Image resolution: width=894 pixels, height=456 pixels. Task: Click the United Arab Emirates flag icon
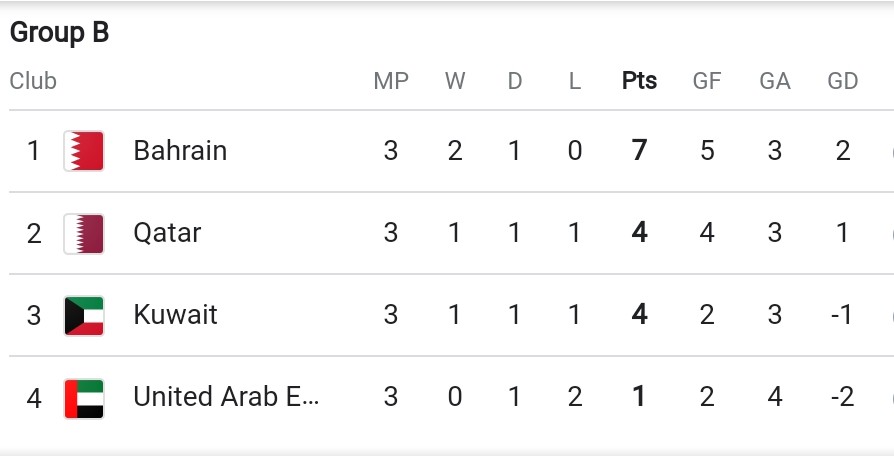pos(84,398)
